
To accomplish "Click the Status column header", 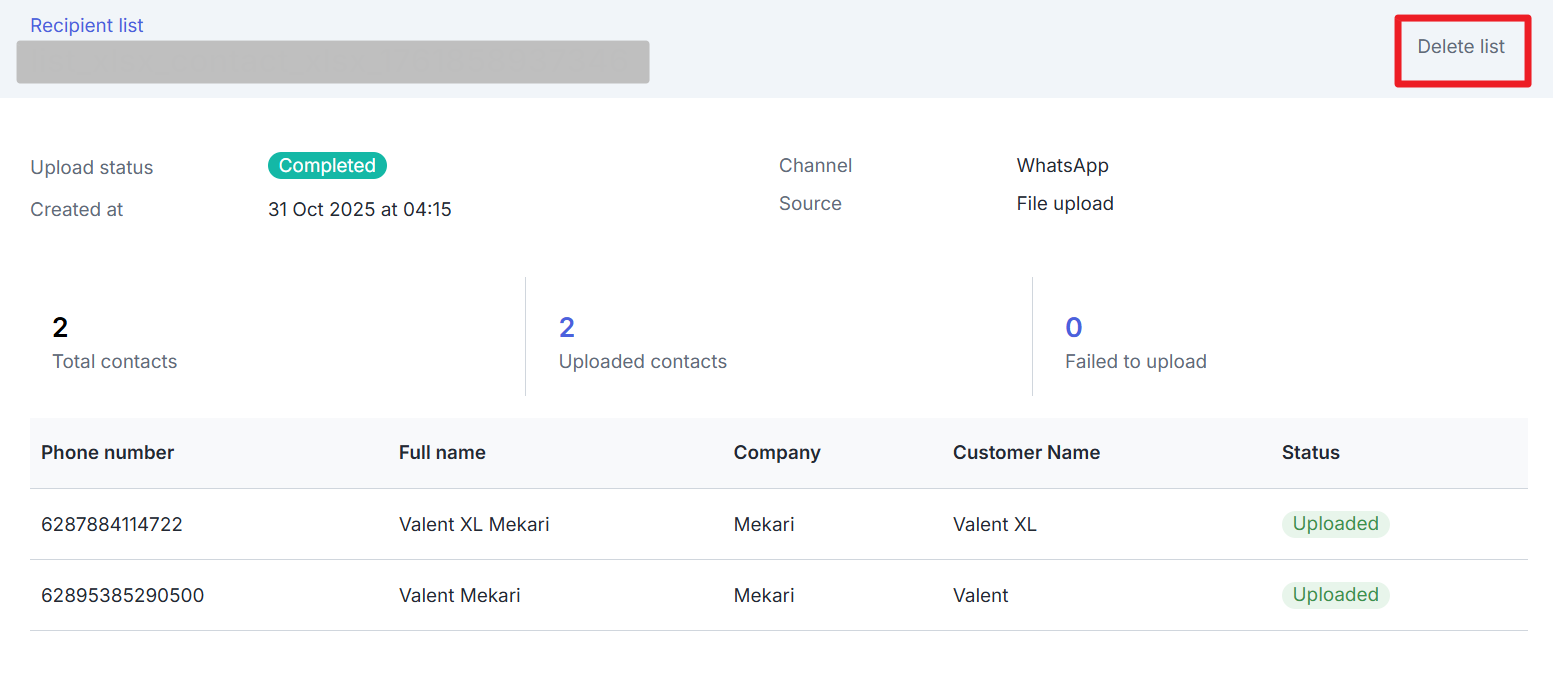I will tap(1310, 453).
